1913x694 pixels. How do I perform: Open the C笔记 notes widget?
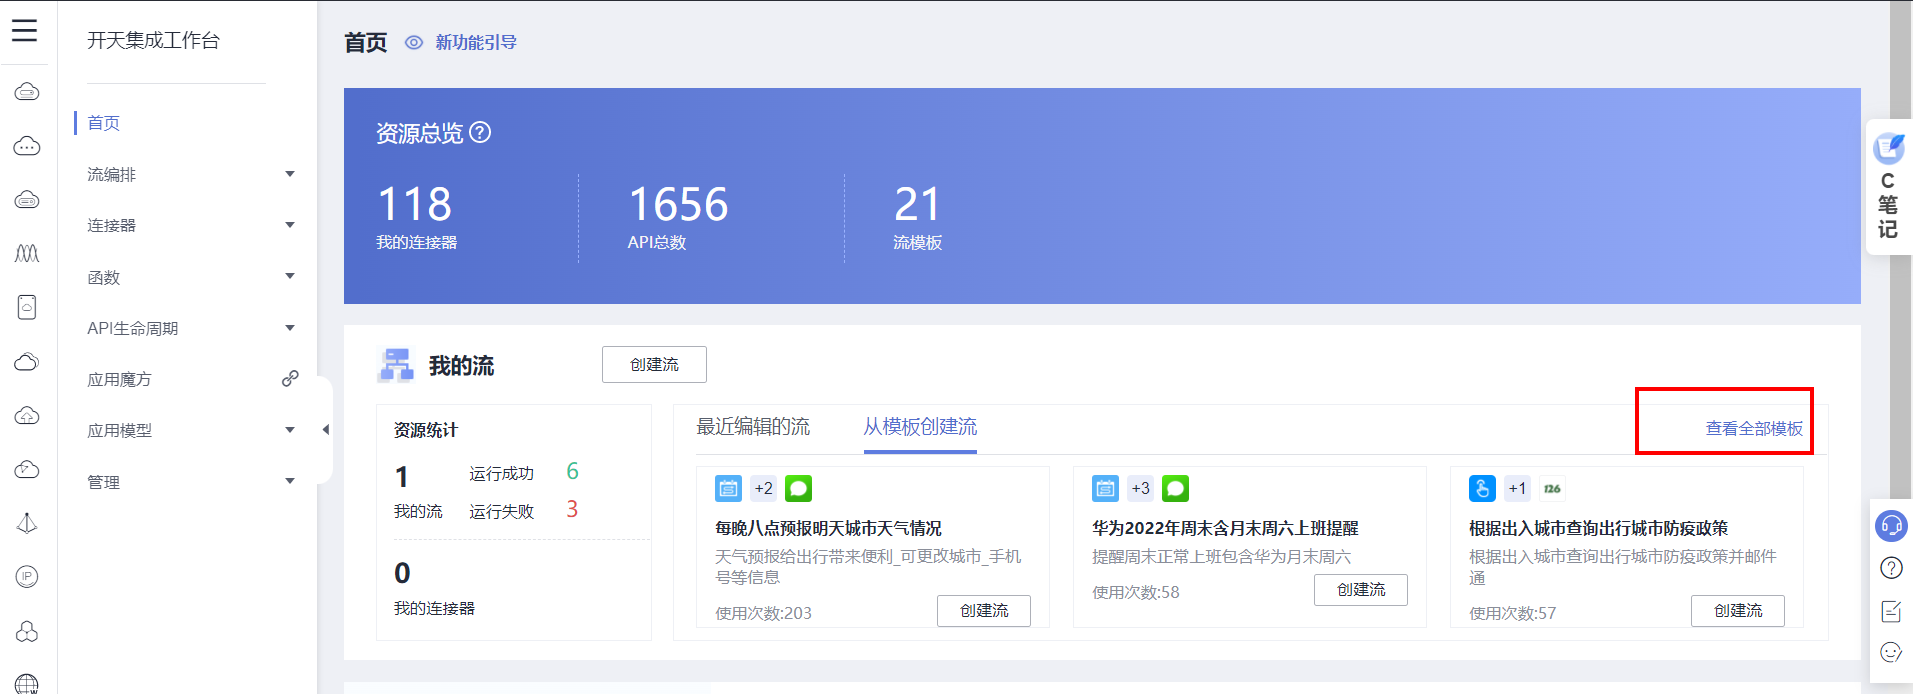coord(1888,187)
